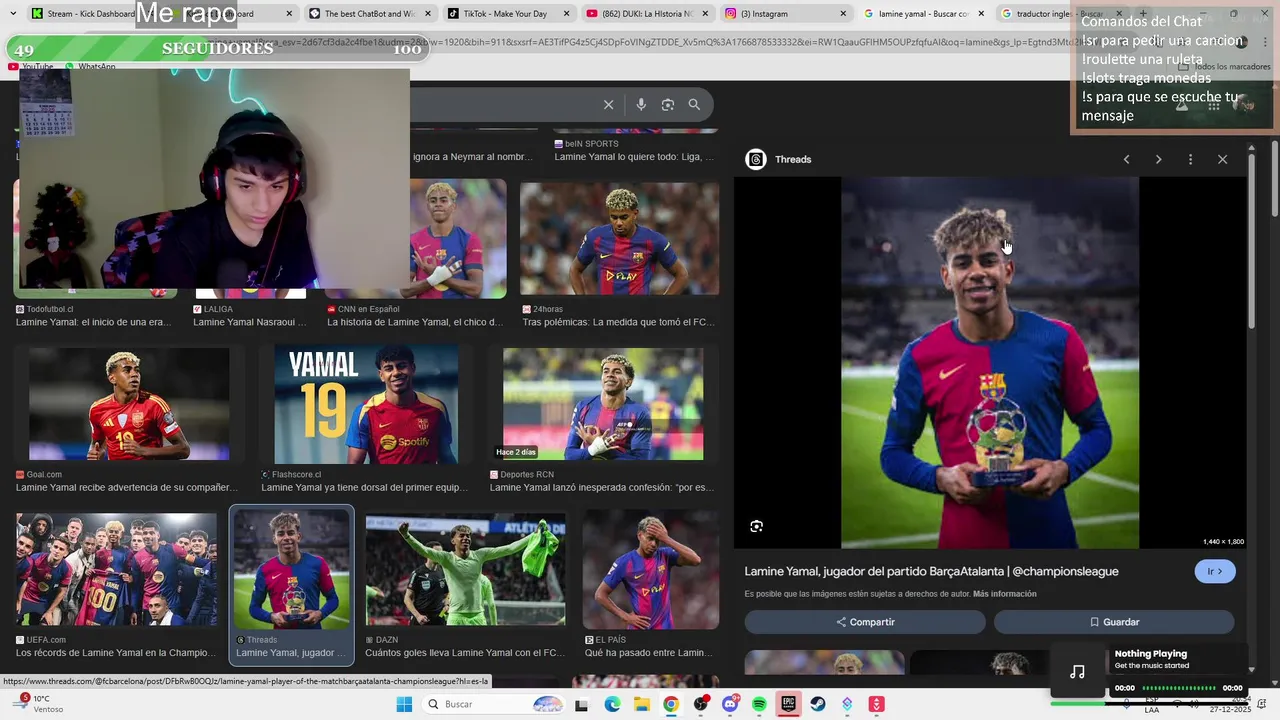Open the highlighted Threads result thumbnail
The height and width of the screenshot is (720, 1280).
click(292, 569)
